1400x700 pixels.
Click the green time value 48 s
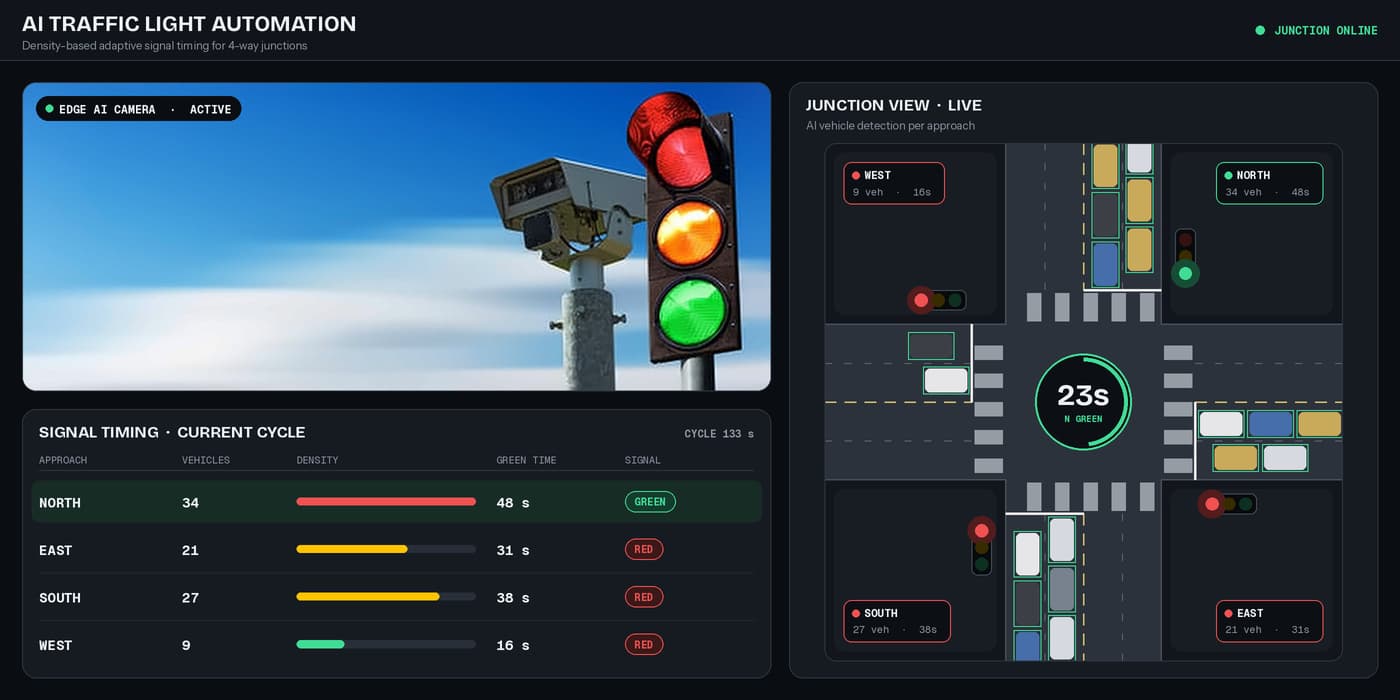(513, 503)
